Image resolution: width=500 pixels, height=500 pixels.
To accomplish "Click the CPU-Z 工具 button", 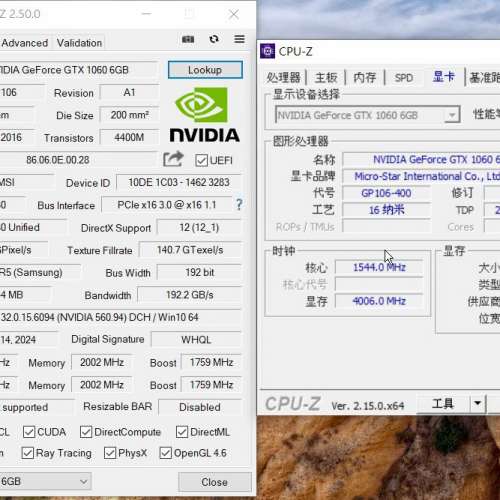I will (x=443, y=404).
